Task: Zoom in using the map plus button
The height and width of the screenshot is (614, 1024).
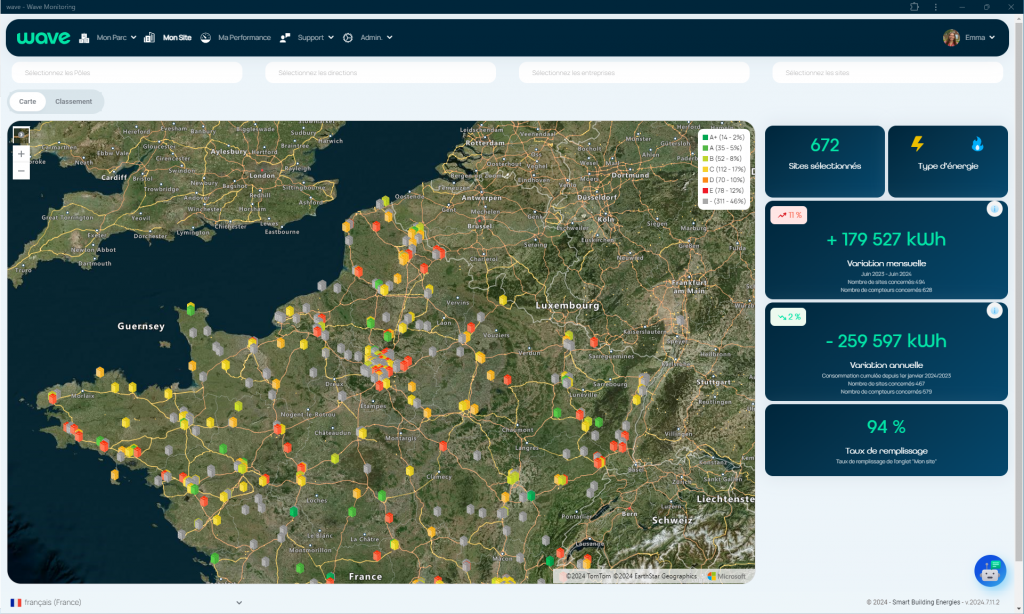Action: 21,155
